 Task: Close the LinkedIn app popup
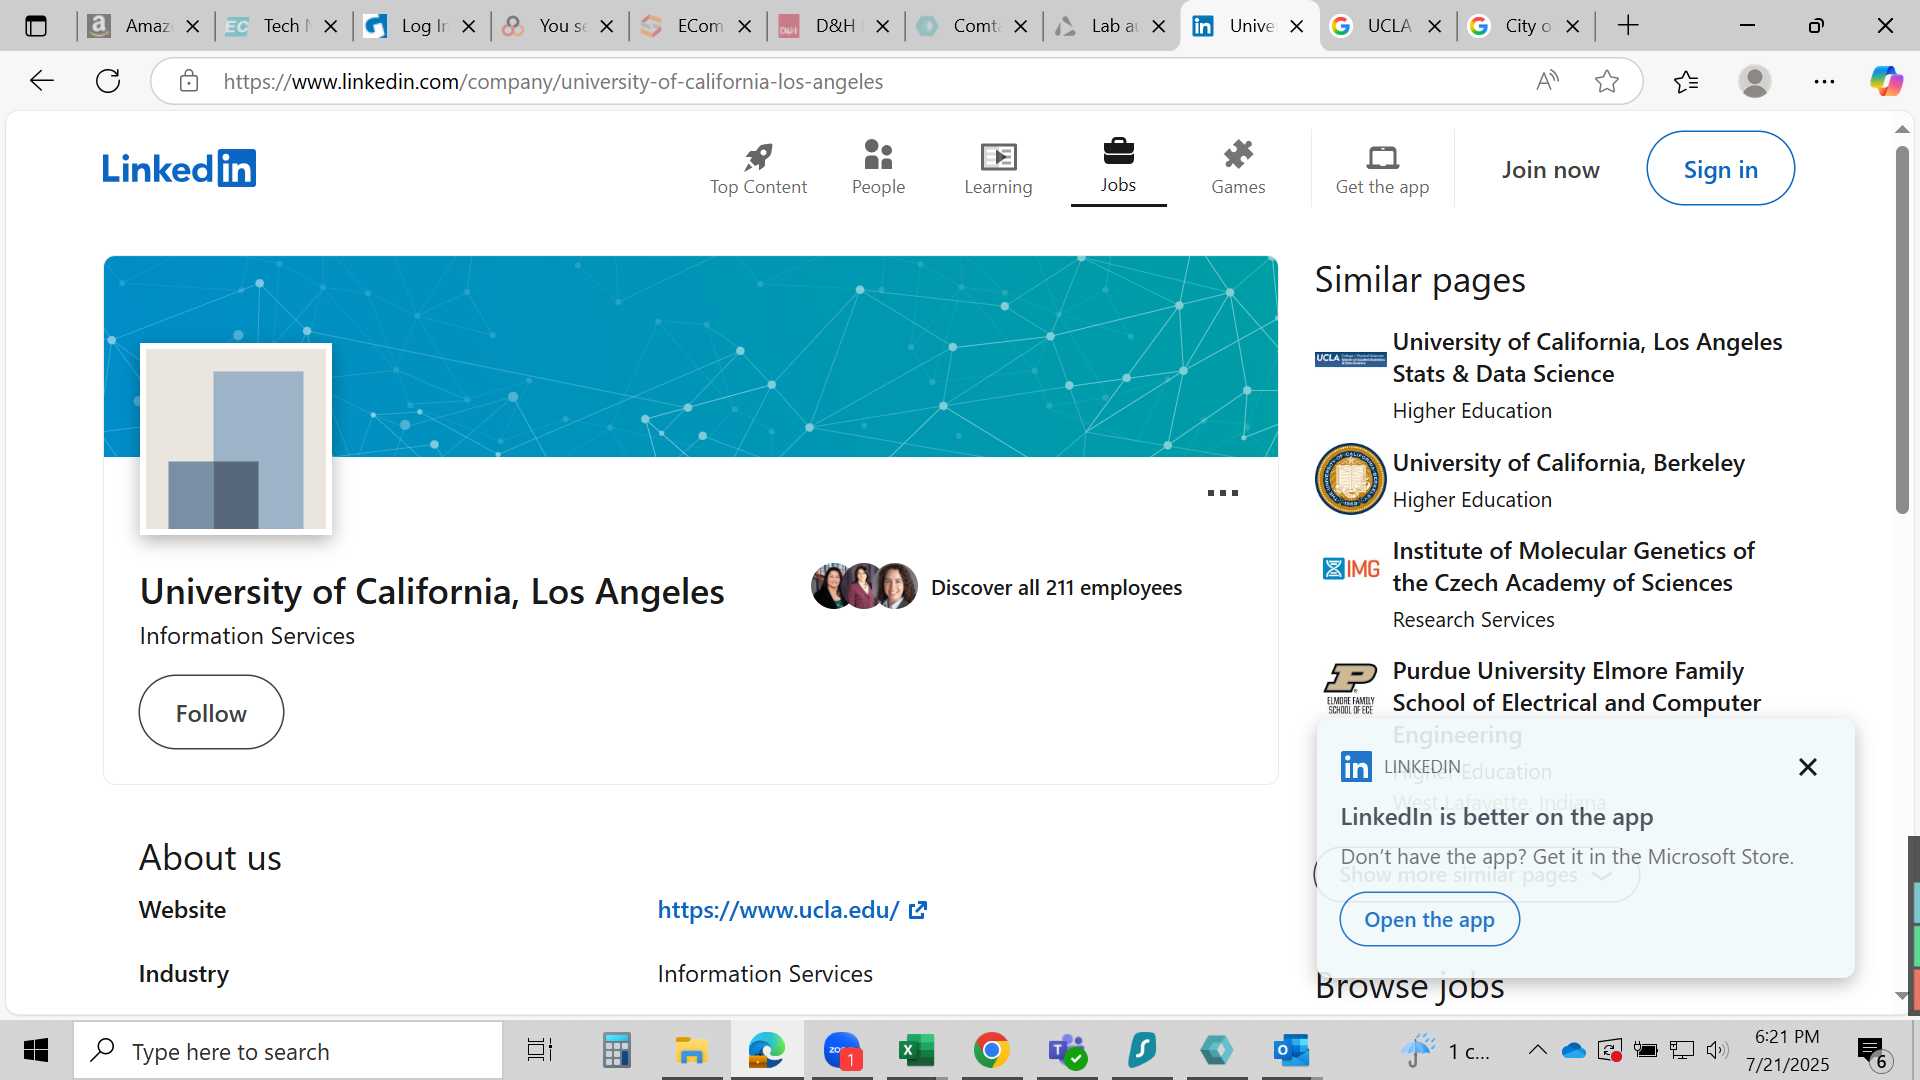(x=1807, y=767)
